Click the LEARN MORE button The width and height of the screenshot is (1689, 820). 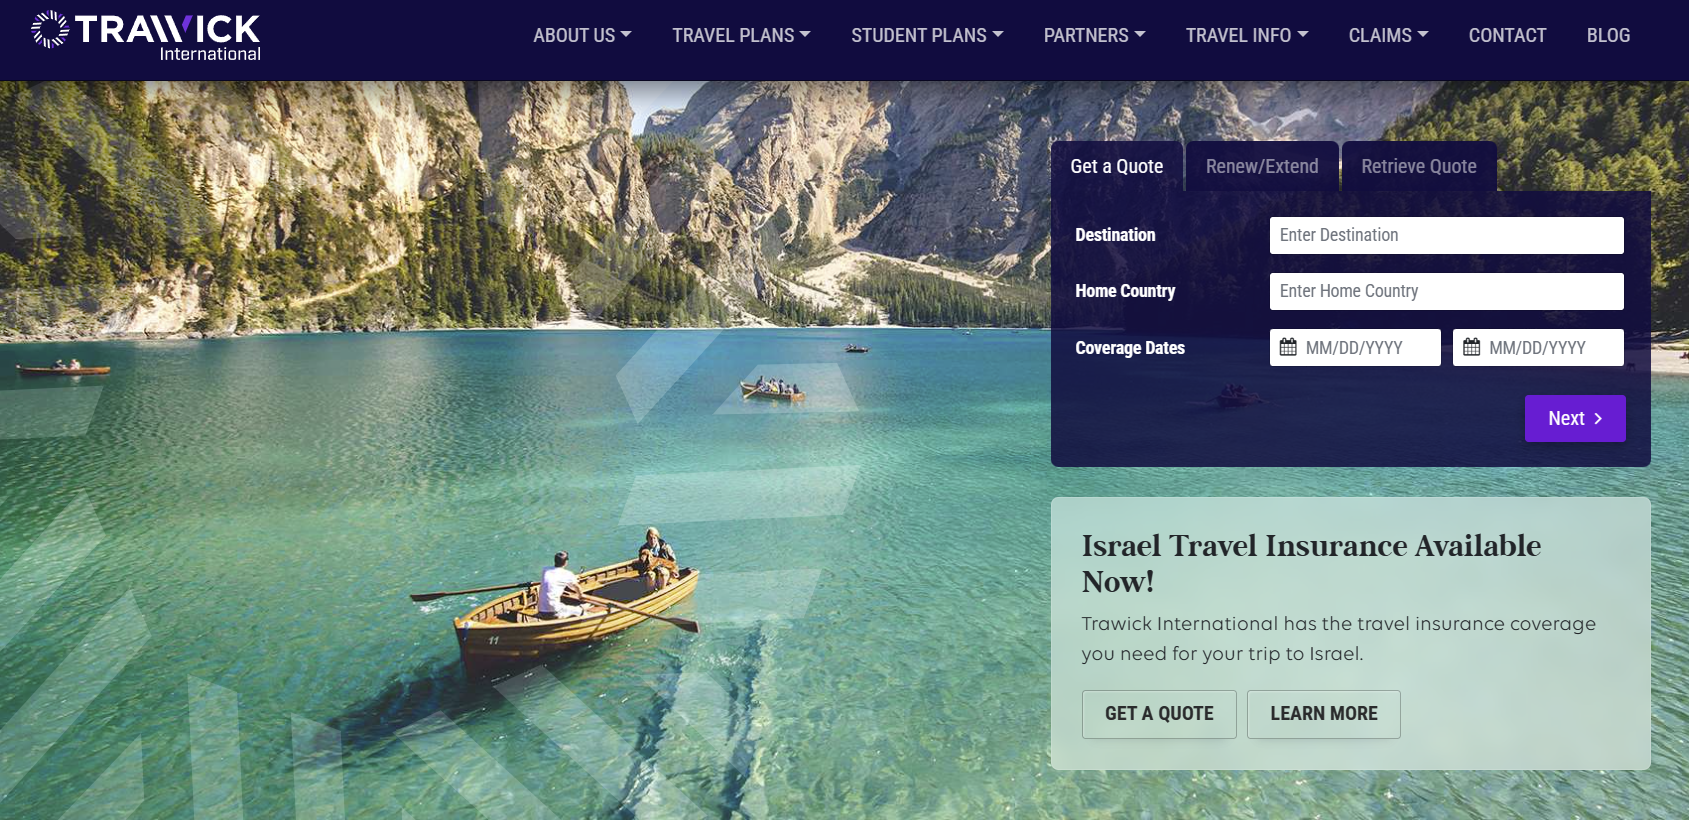click(1324, 714)
